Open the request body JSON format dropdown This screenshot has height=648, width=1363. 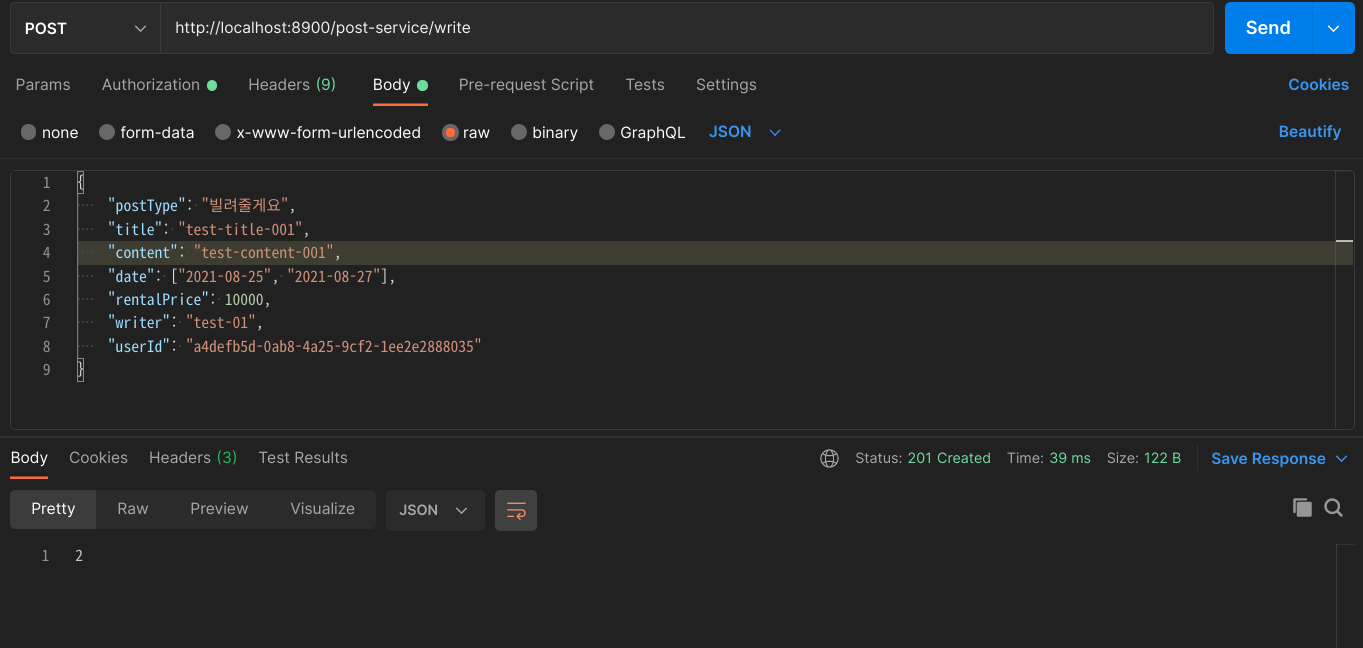point(745,132)
